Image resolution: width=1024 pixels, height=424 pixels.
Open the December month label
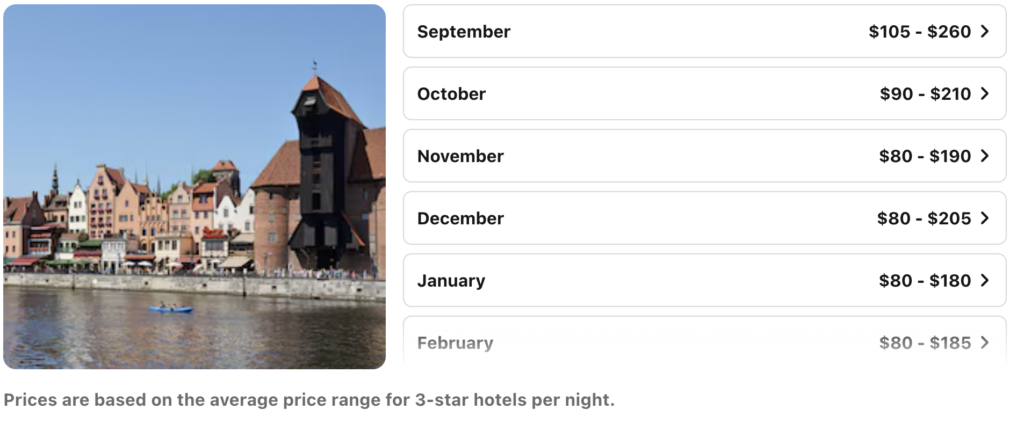click(460, 218)
